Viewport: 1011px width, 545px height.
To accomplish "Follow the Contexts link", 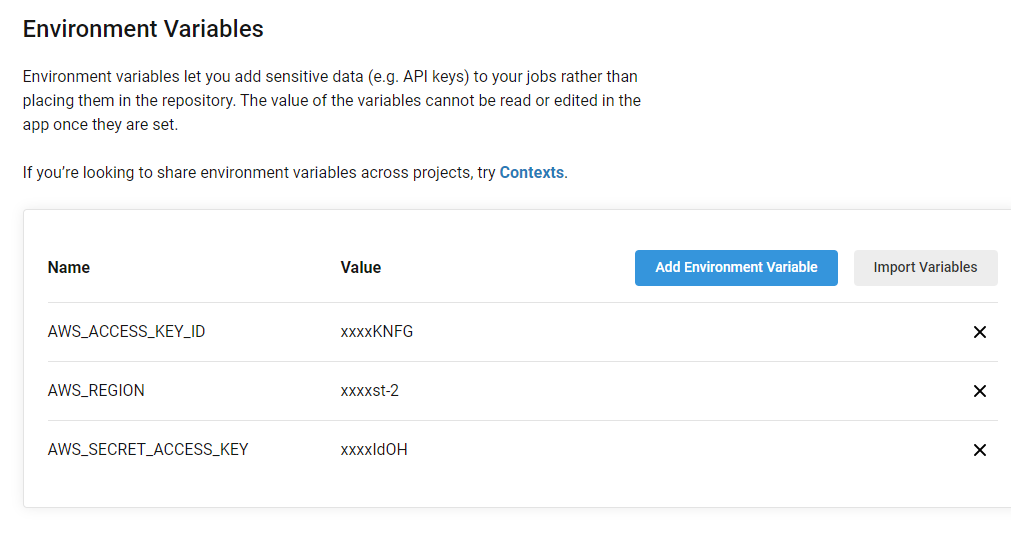I will [532, 173].
